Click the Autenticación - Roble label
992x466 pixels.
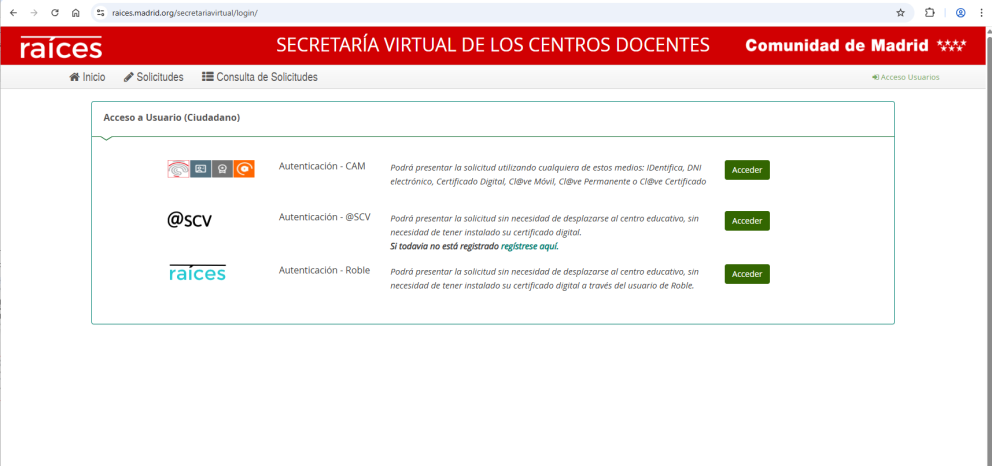click(x=325, y=270)
